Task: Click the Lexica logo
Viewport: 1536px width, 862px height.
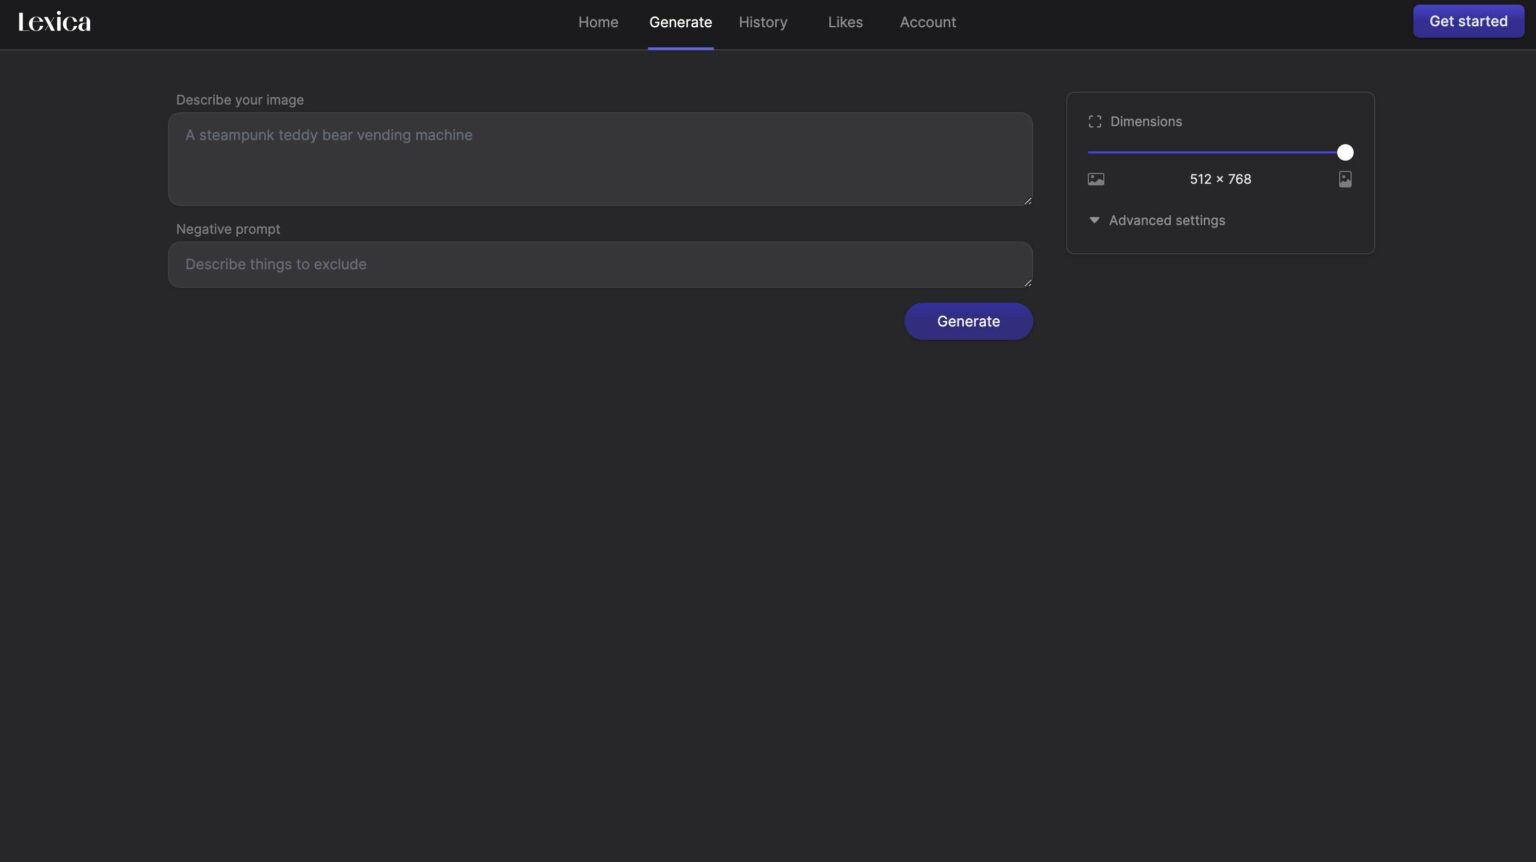Action: click(54, 22)
